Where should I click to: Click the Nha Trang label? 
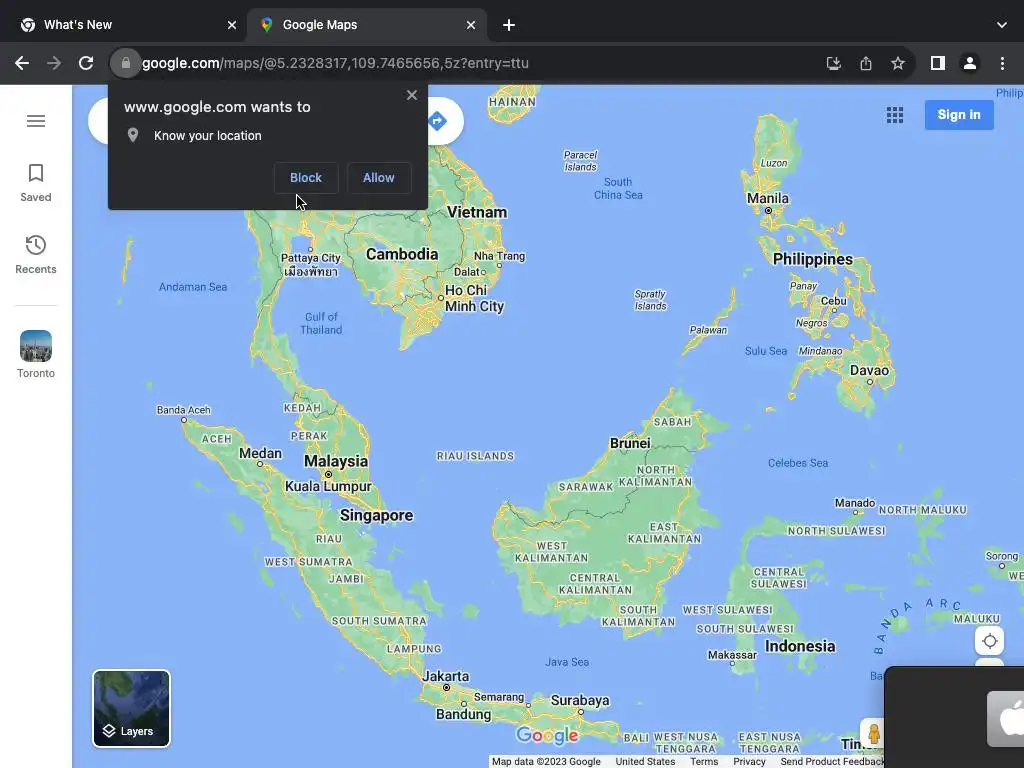500,256
